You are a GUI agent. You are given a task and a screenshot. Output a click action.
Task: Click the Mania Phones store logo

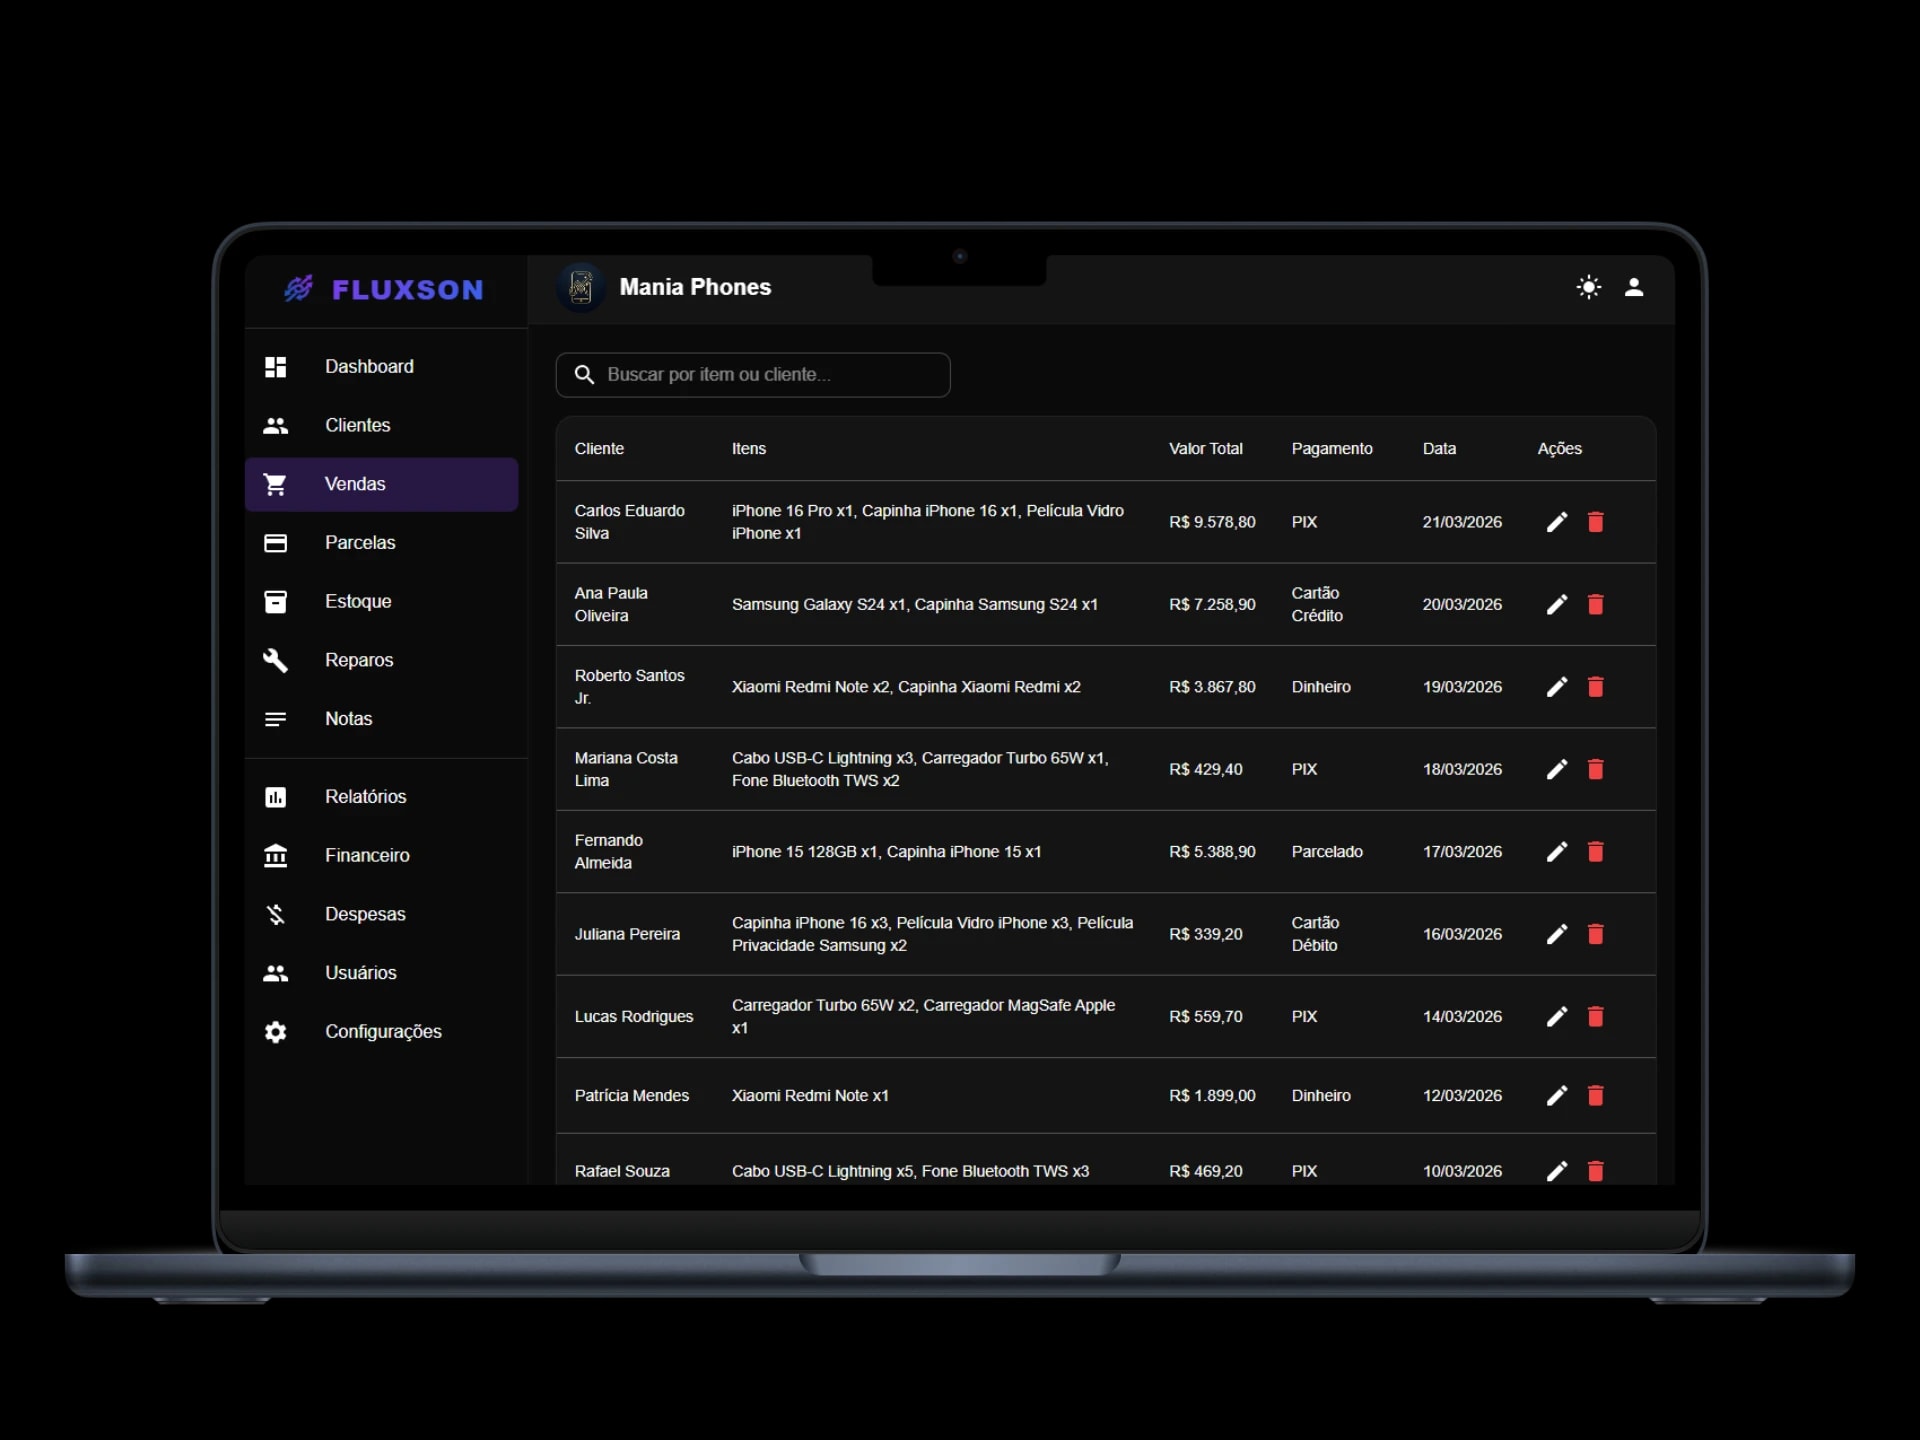(x=581, y=288)
